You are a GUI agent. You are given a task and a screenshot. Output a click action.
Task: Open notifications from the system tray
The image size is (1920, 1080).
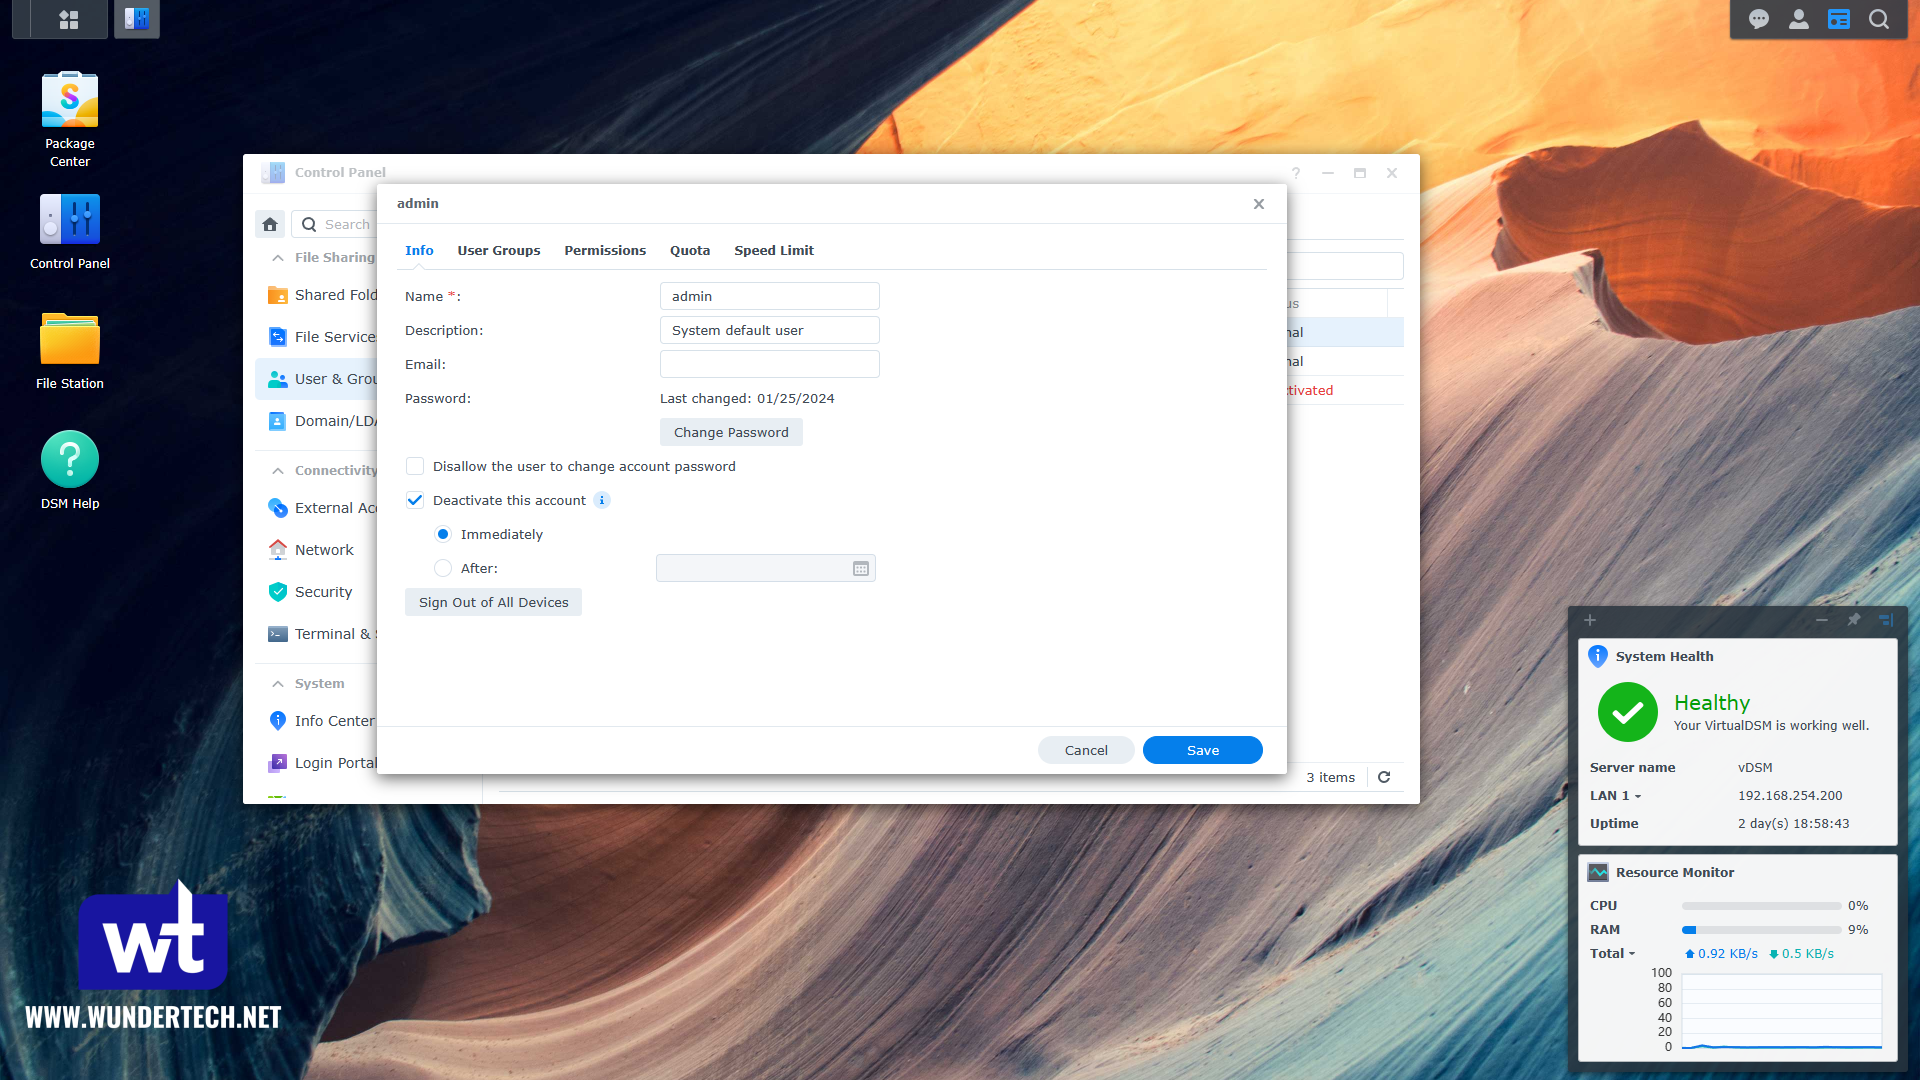[x=1757, y=19]
